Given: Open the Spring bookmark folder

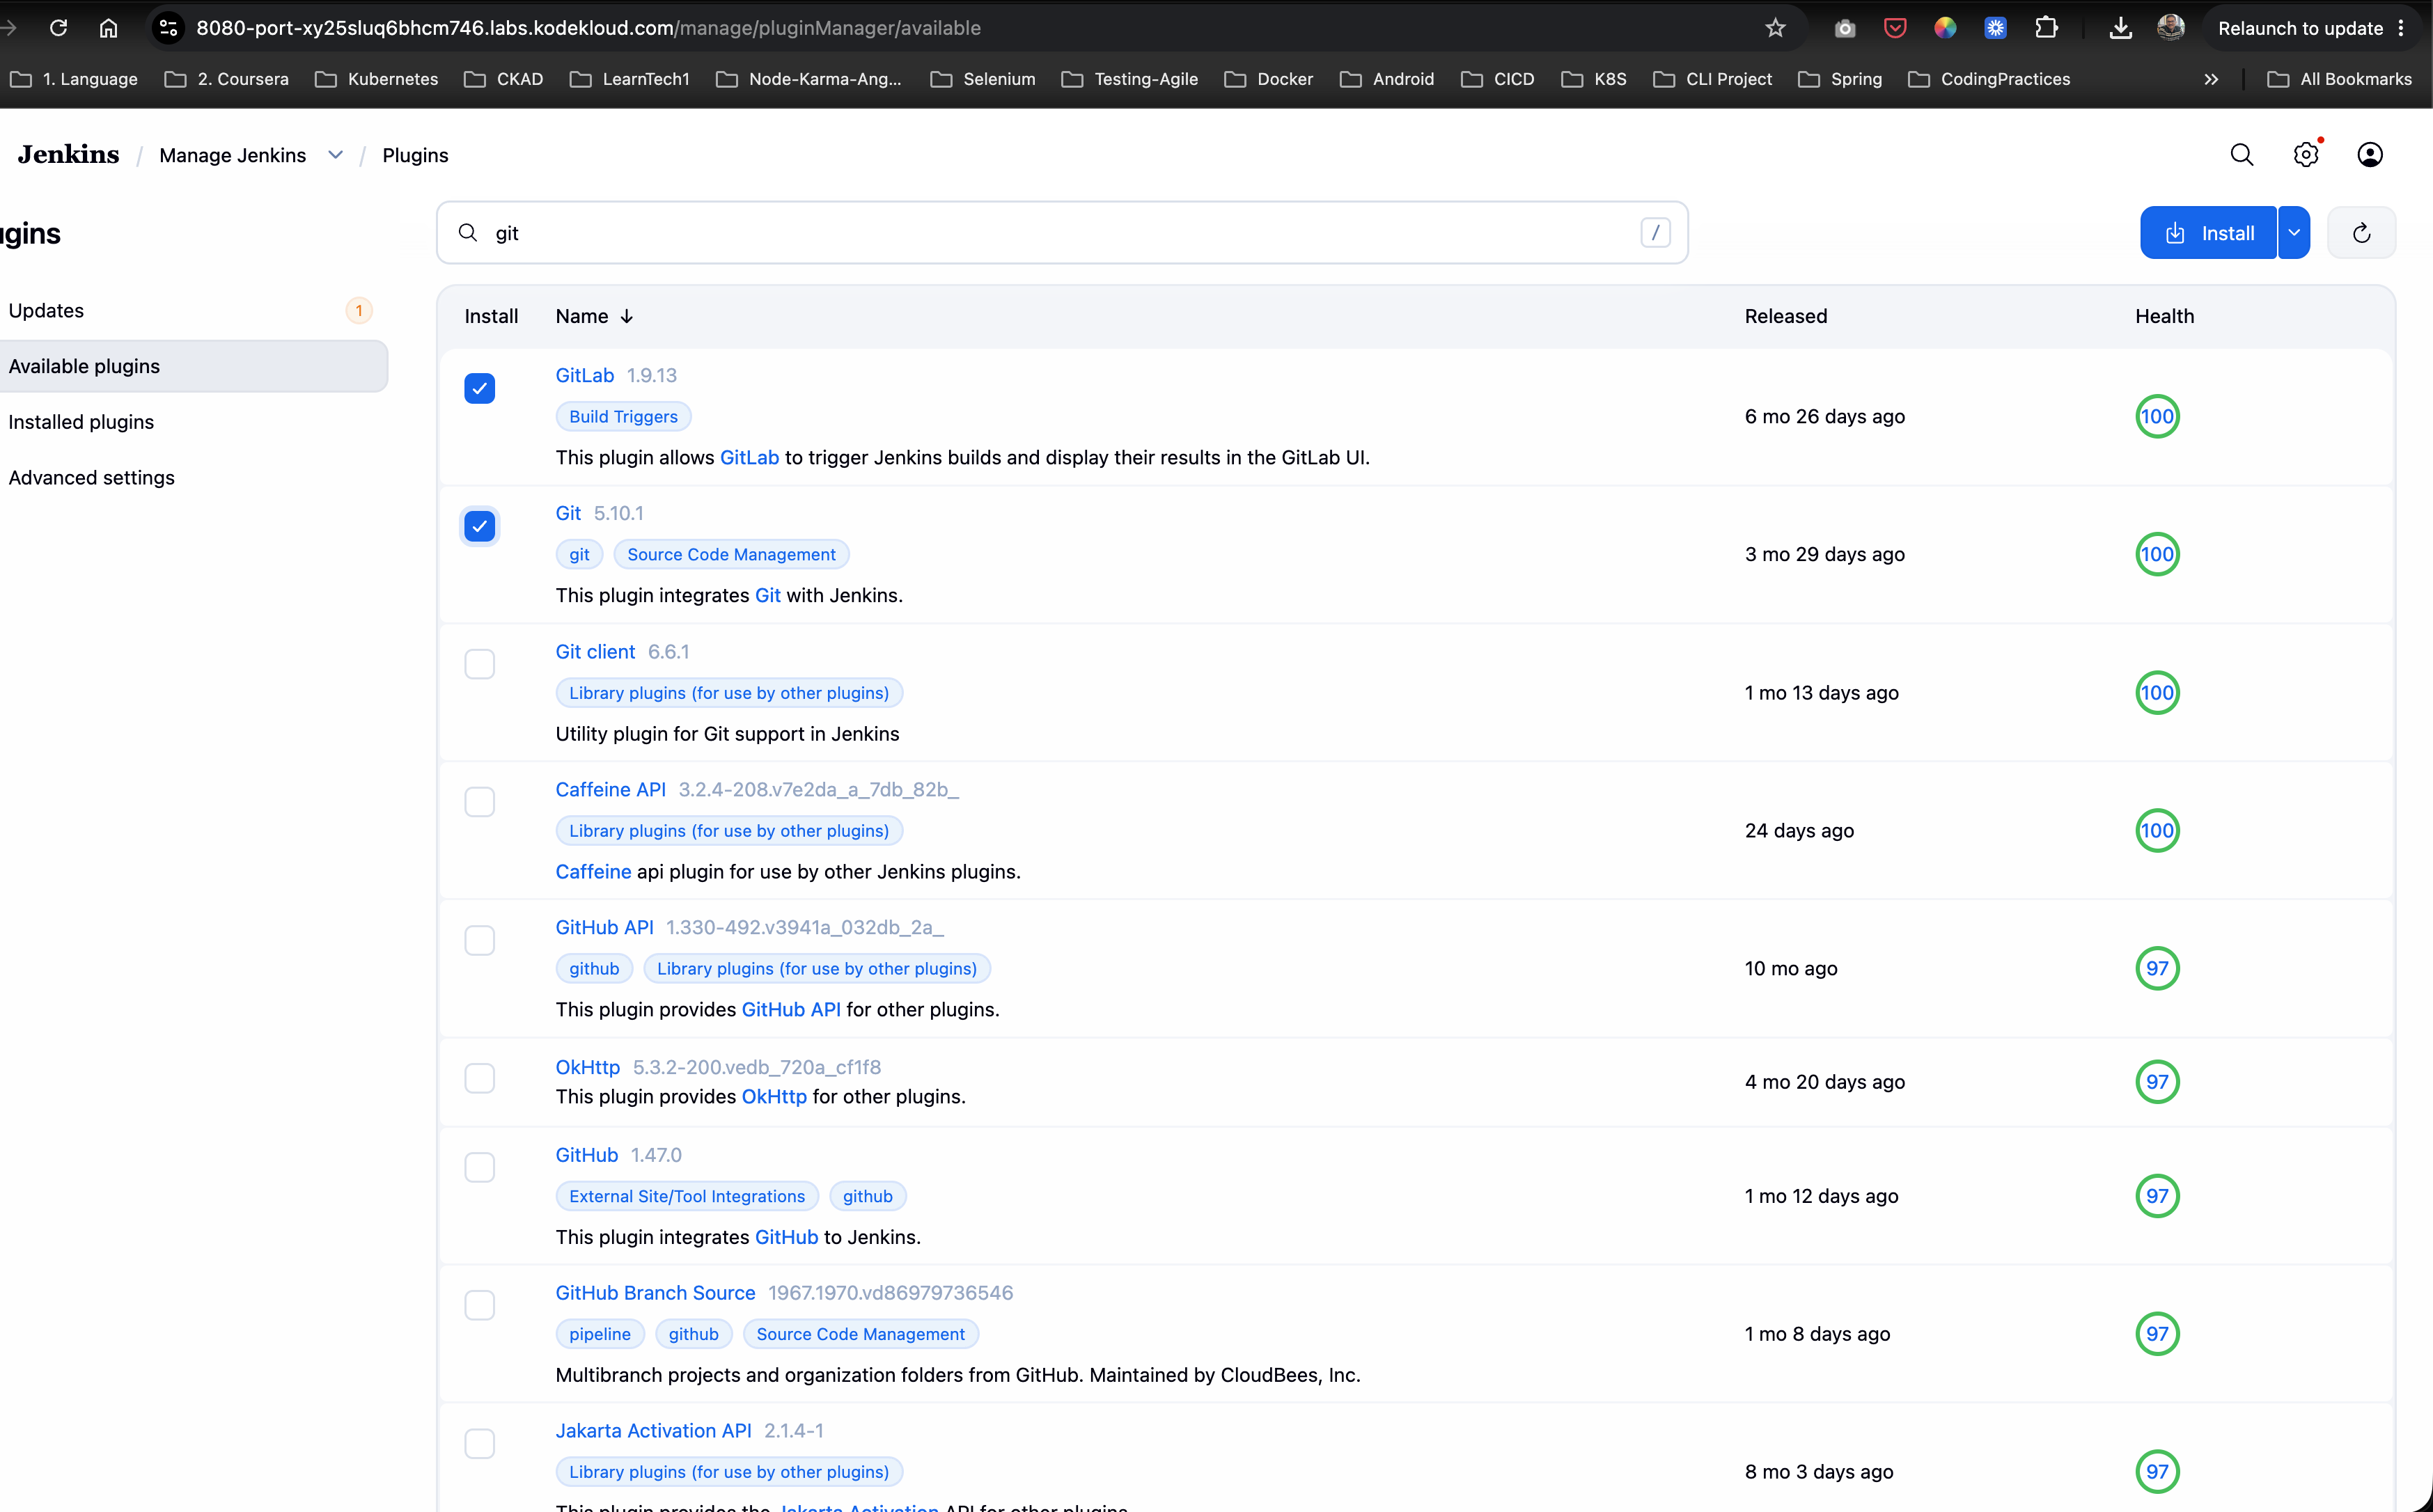Looking at the screenshot, I should tap(1839, 79).
